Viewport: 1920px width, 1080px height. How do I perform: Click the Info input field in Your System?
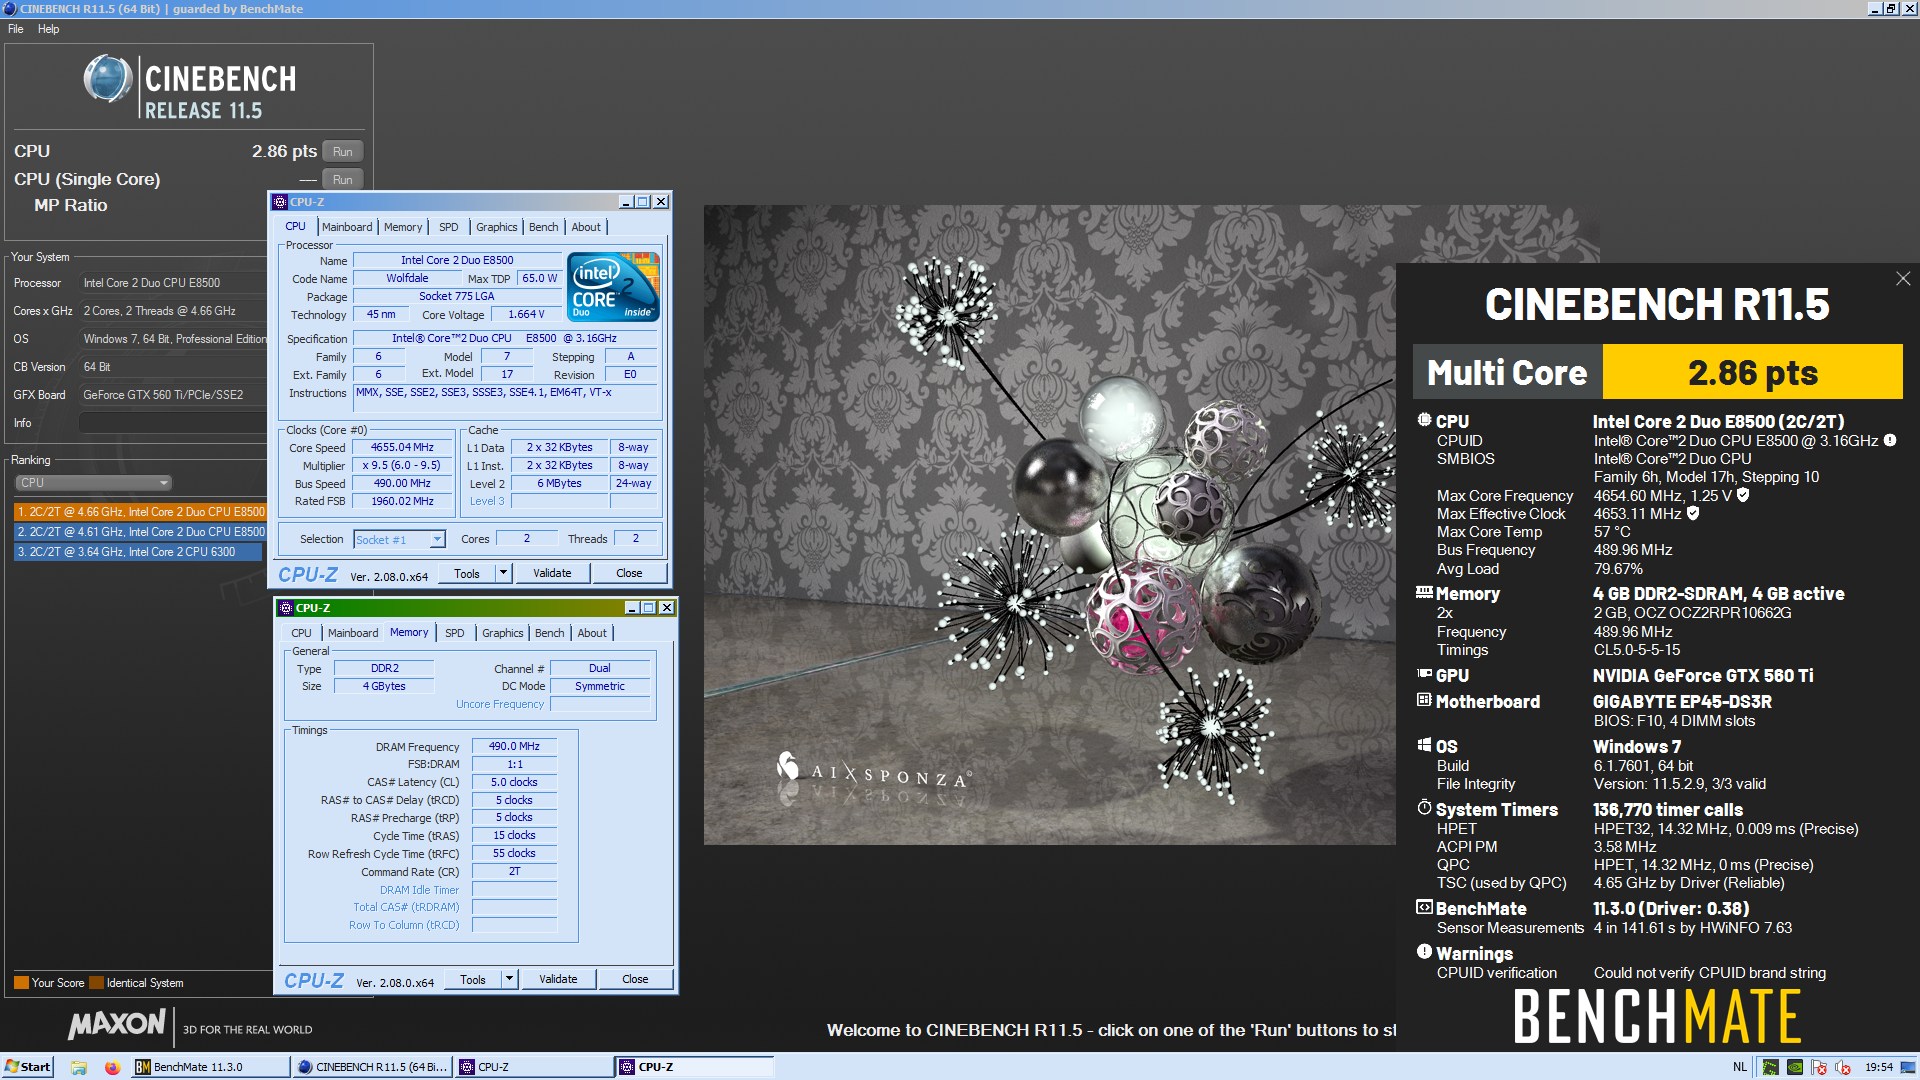pos(172,423)
